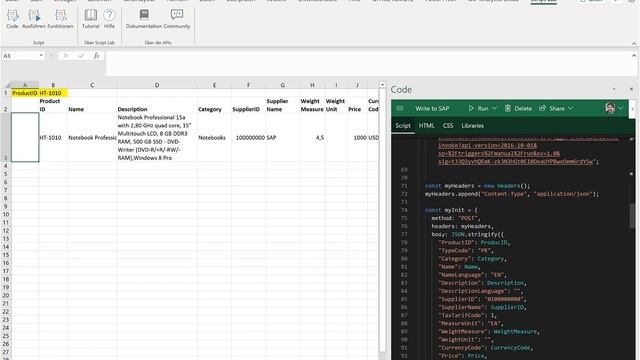Select the notebook description text cell
Image resolution: width=640 pixels, height=360 pixels.
point(157,138)
